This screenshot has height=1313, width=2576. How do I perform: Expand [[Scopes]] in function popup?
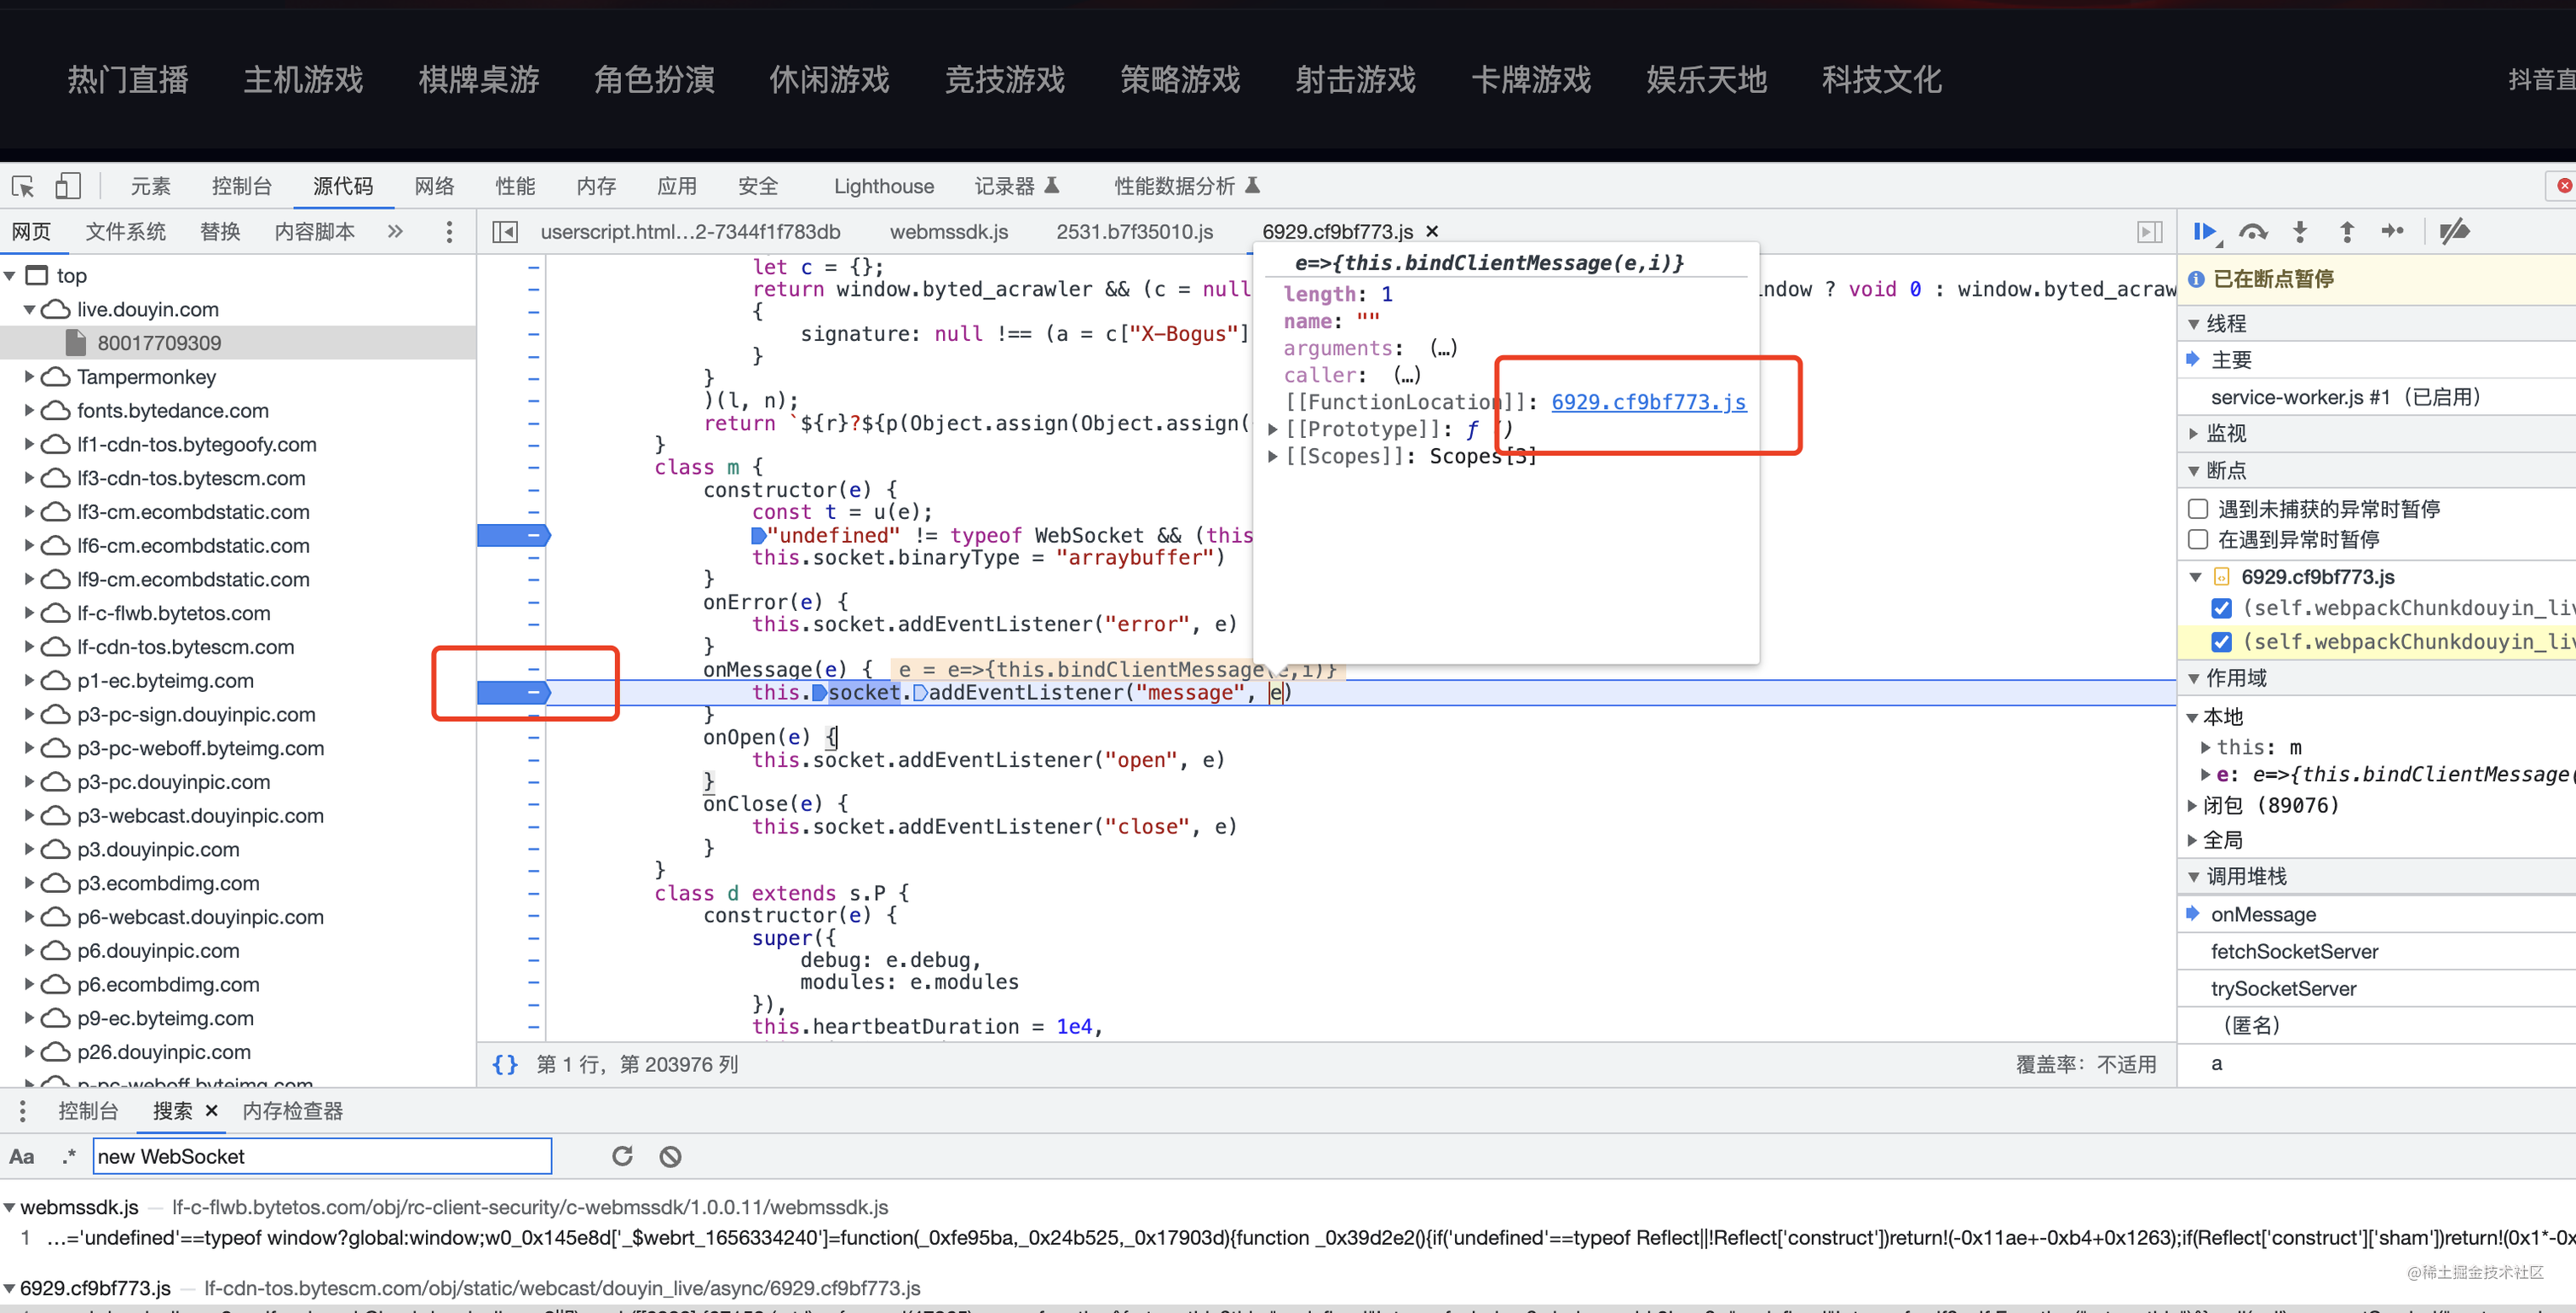(x=1273, y=456)
